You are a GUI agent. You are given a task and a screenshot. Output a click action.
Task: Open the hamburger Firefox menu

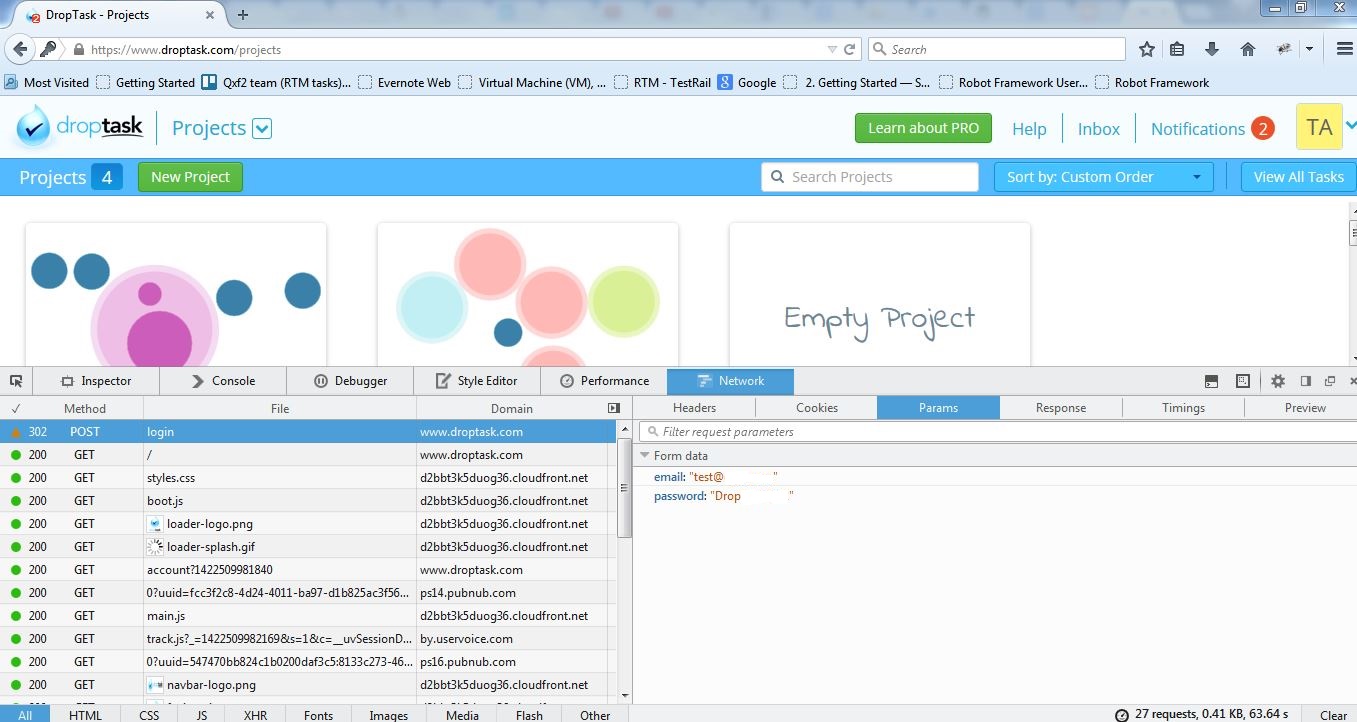pos(1344,49)
